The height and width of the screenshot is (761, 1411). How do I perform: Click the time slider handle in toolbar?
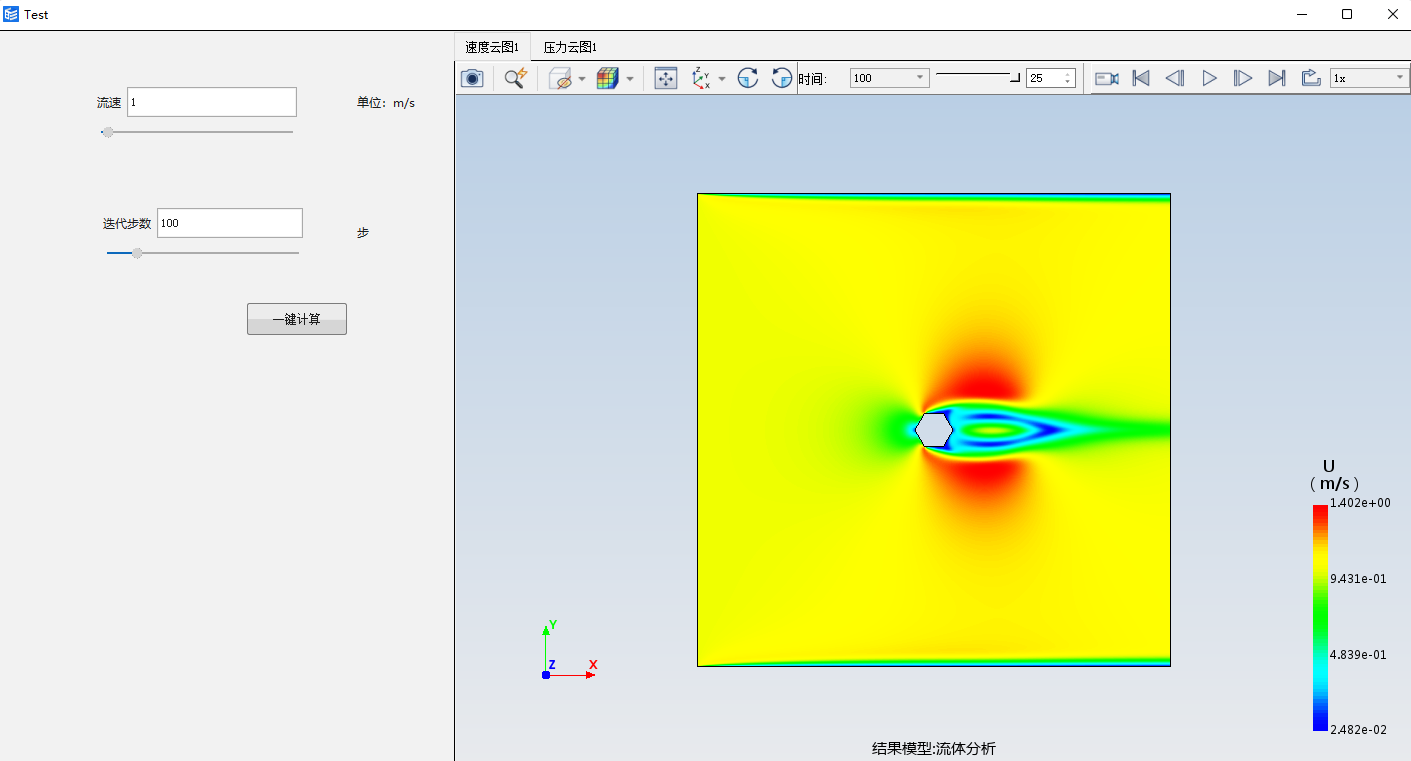pyautogui.click(x=1015, y=77)
